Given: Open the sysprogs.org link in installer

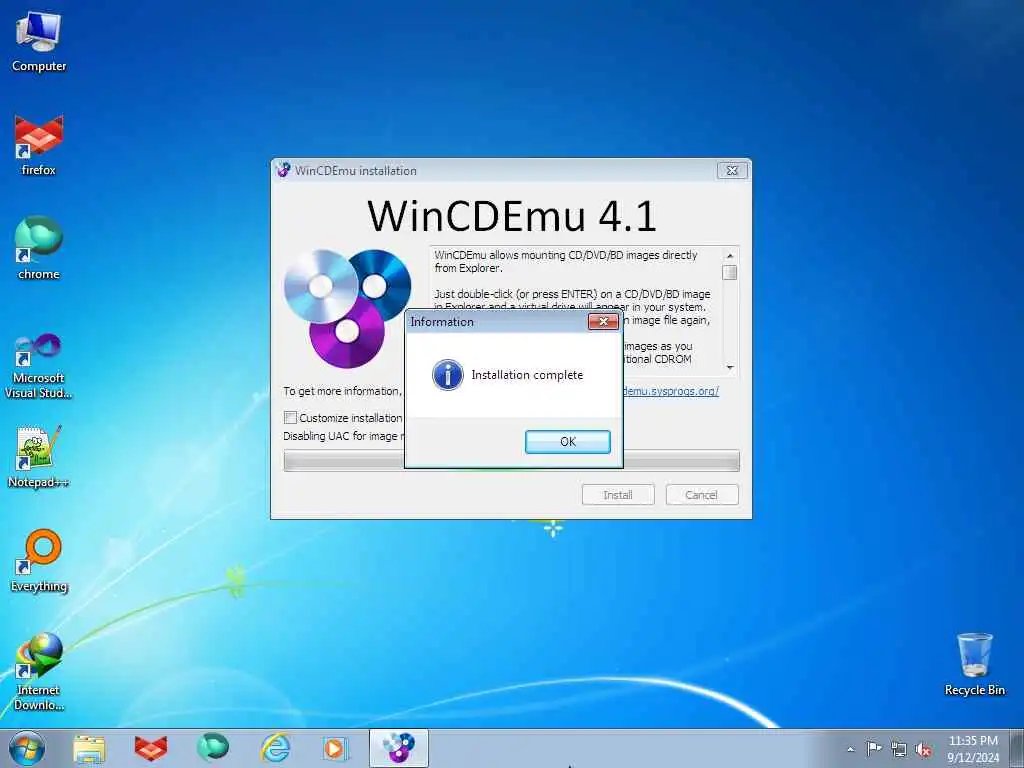Looking at the screenshot, I should [671, 391].
